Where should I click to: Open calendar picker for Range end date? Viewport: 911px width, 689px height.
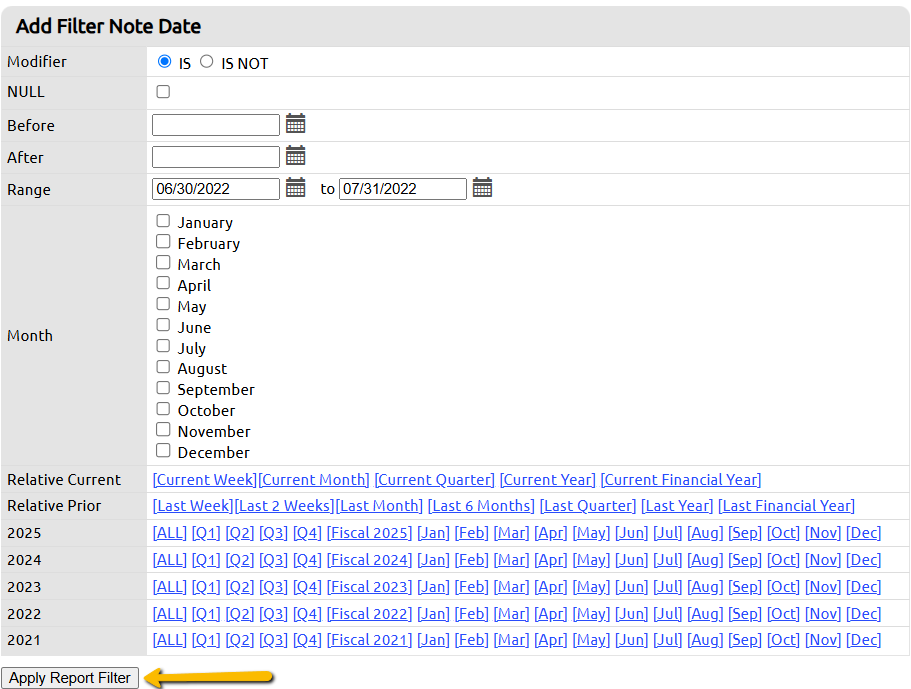pos(482,188)
